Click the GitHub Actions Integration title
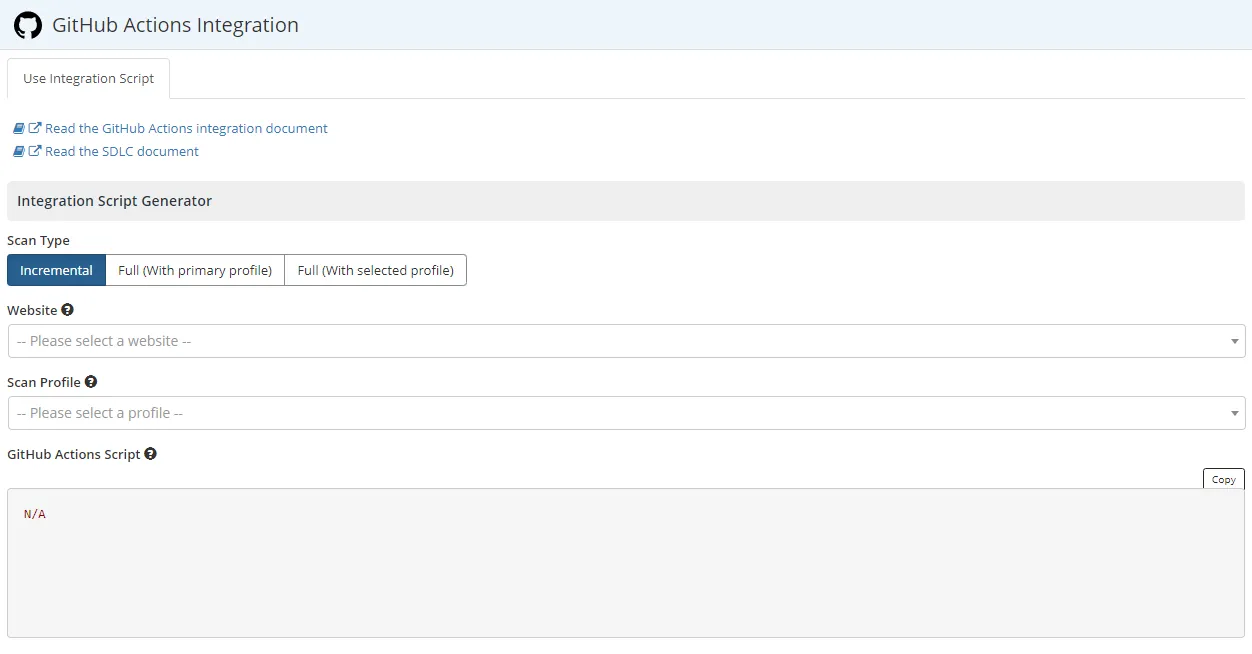 175,25
